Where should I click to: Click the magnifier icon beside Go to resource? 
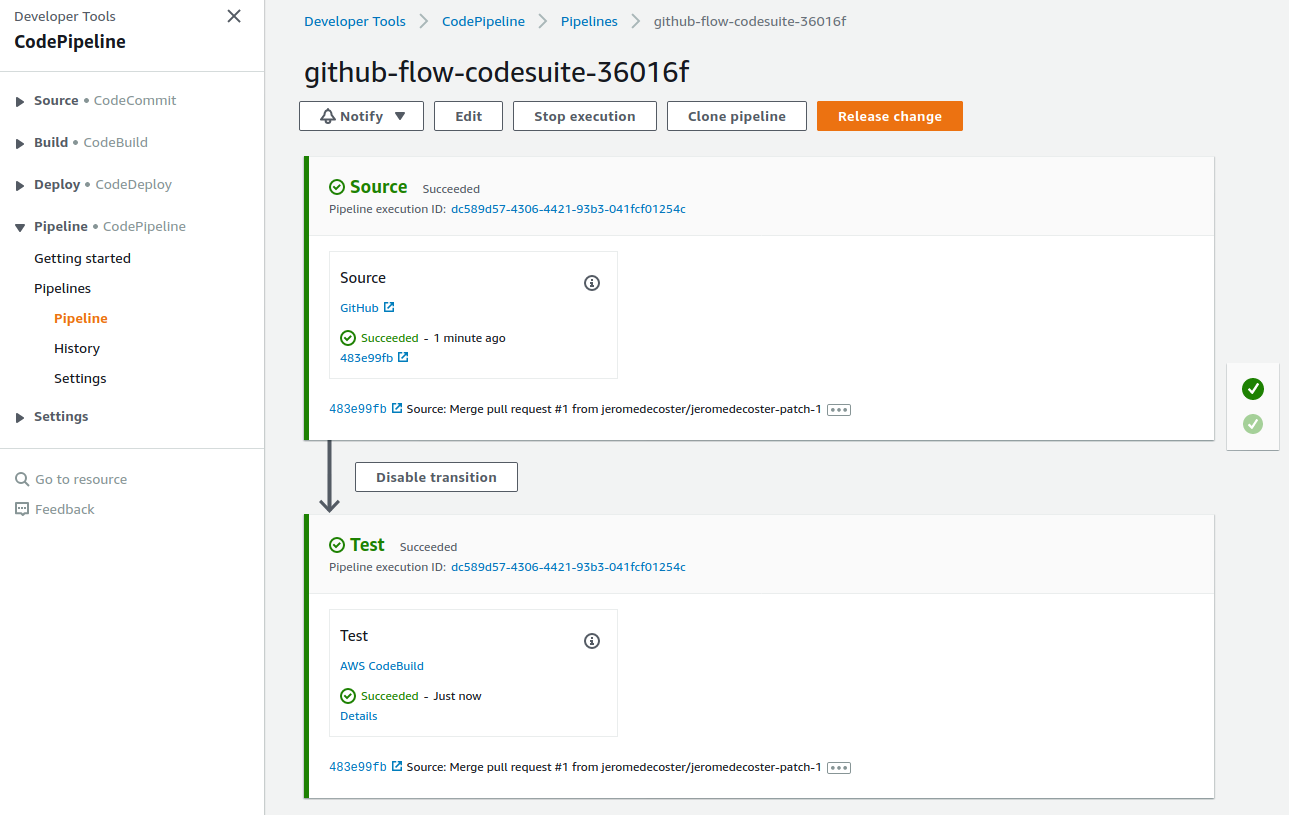click(22, 479)
